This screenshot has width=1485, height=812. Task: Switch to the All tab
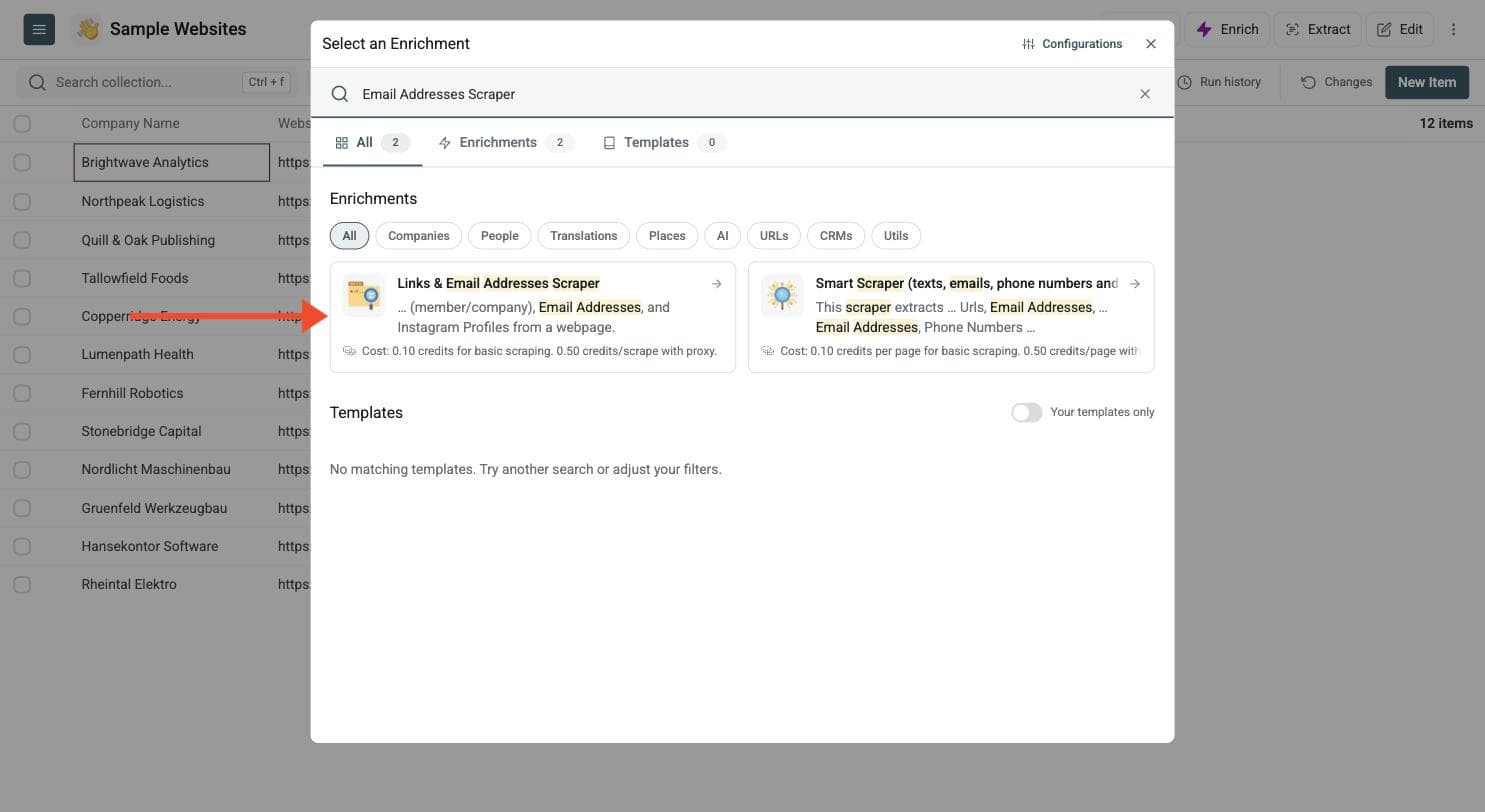[372, 143]
